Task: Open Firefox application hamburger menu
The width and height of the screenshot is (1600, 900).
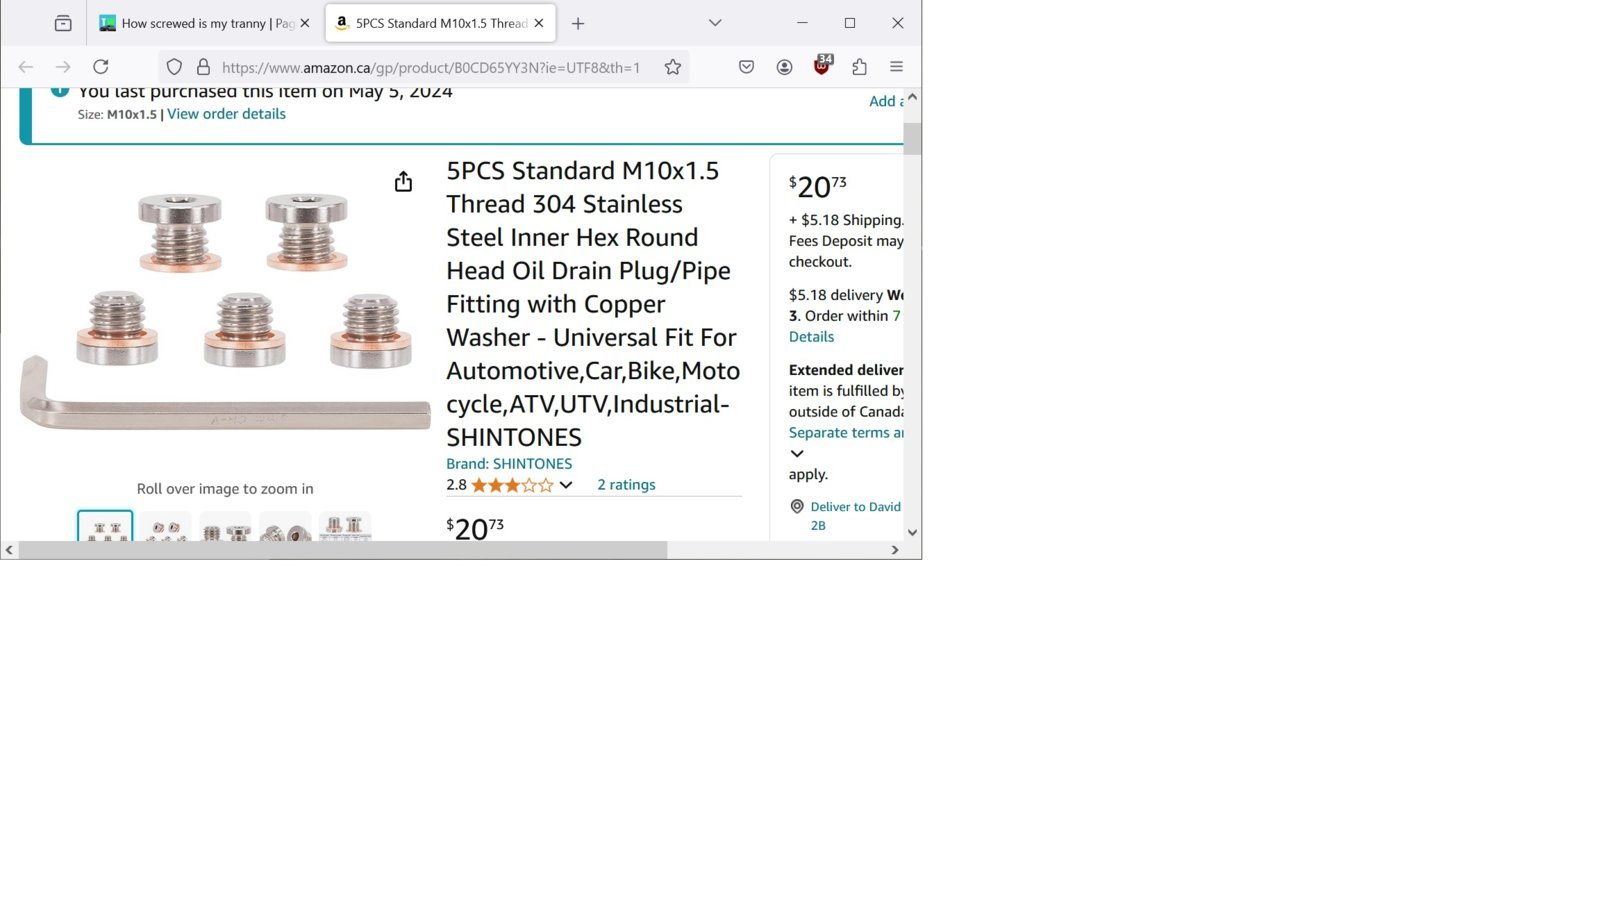Action: [896, 67]
